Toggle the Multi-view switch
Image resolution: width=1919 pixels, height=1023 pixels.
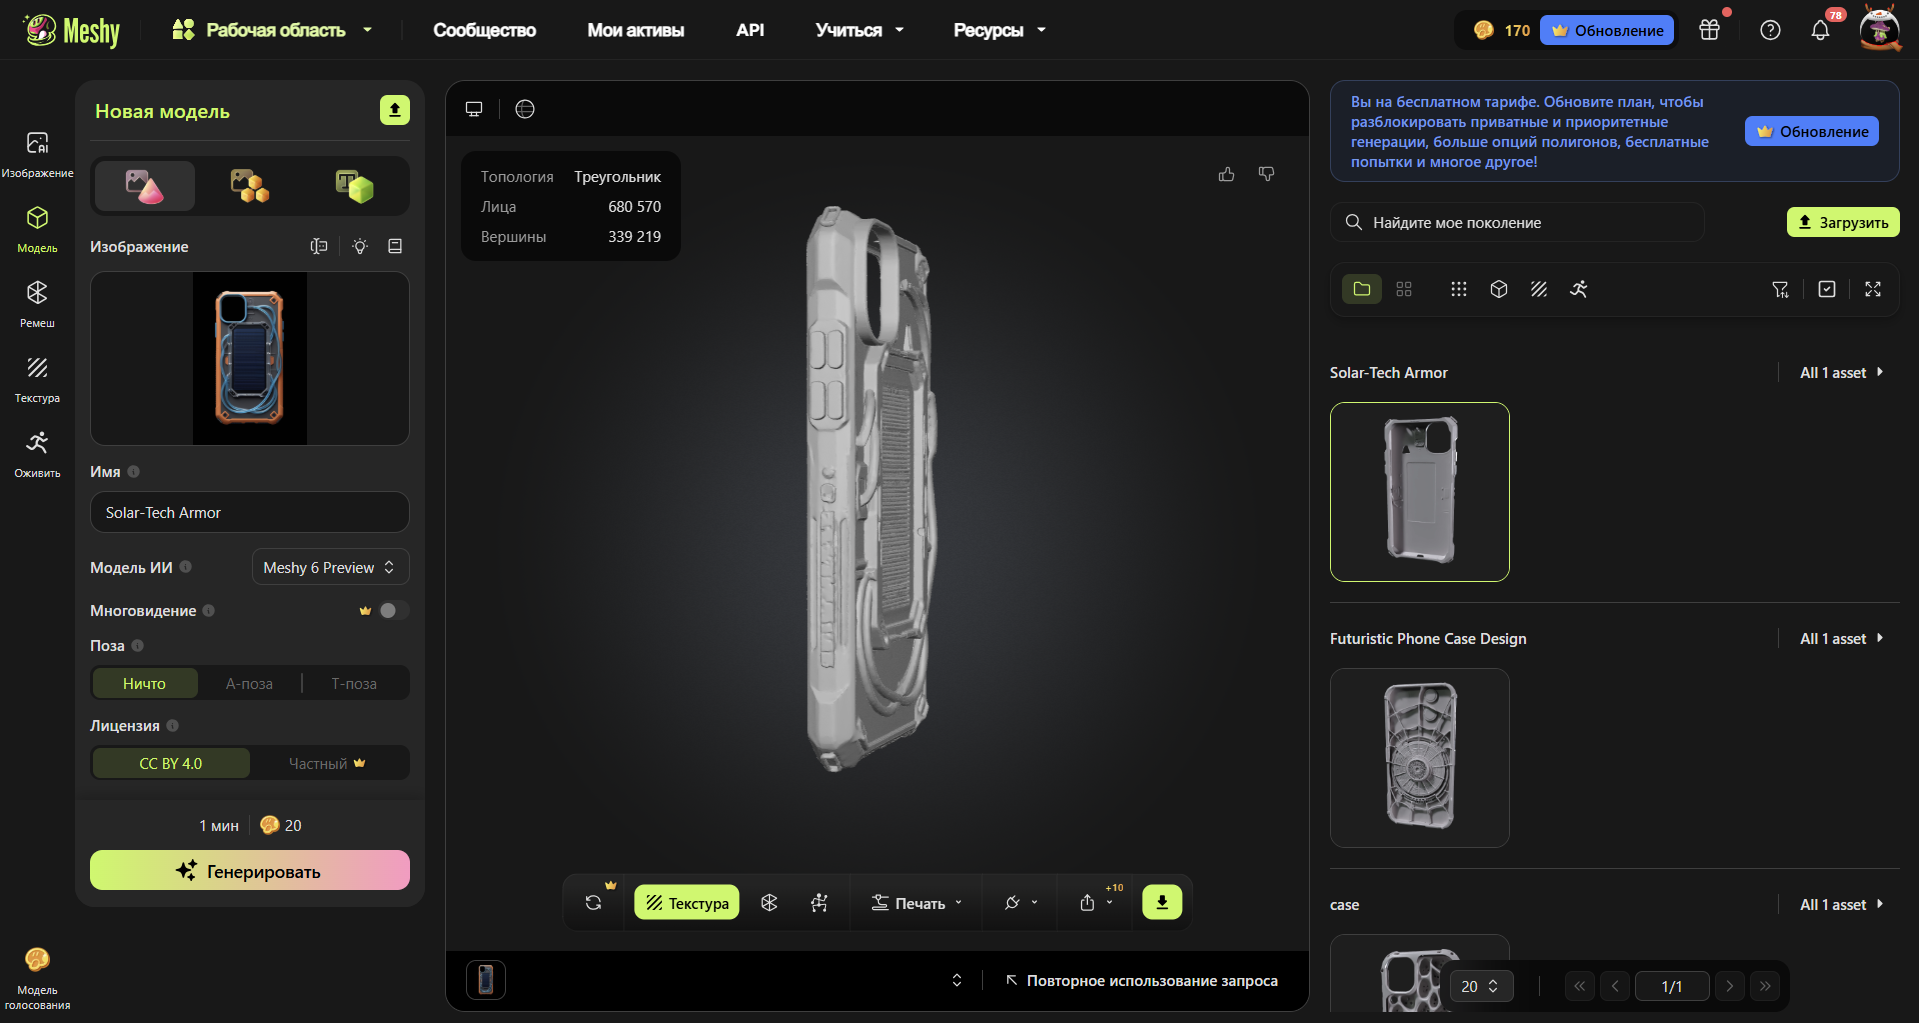(x=393, y=610)
